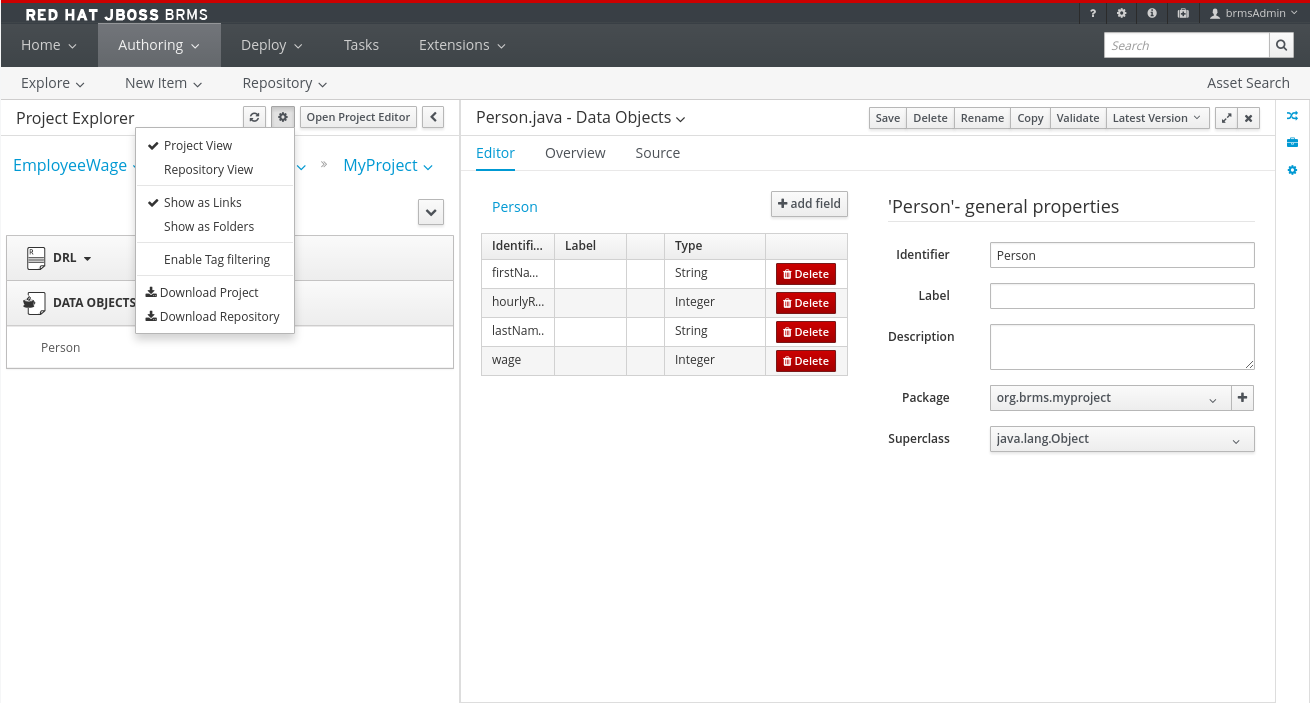Image resolution: width=1310 pixels, height=703 pixels.
Task: Open the Deploy menu
Action: click(x=271, y=45)
